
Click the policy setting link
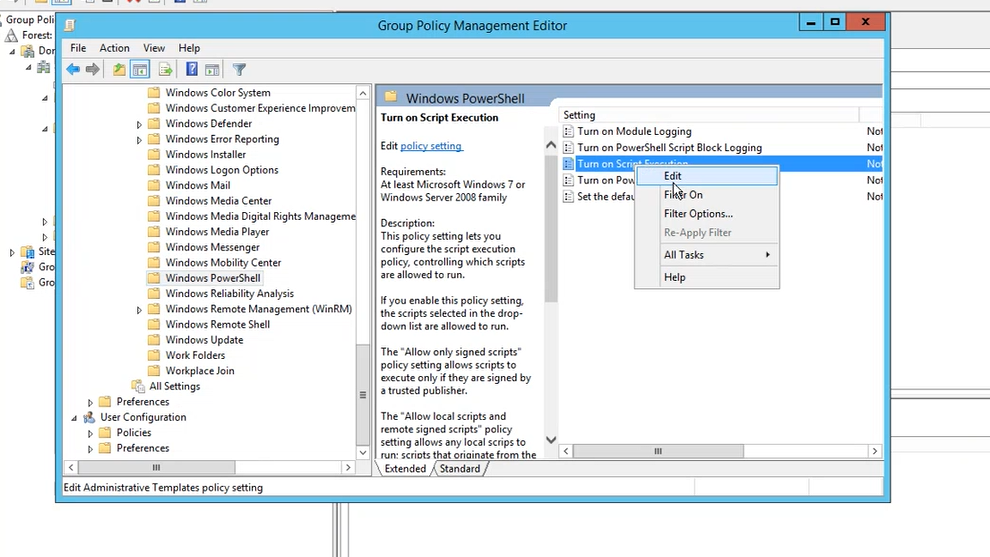[x=431, y=146]
